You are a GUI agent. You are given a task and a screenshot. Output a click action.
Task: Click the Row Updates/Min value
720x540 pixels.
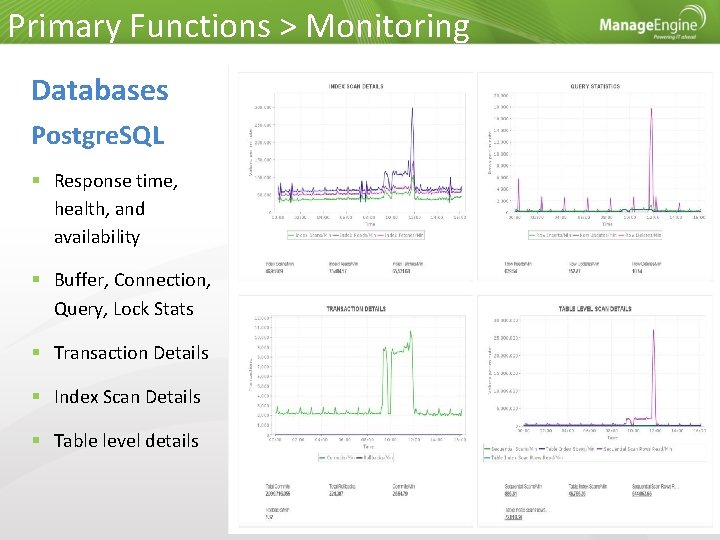574,271
